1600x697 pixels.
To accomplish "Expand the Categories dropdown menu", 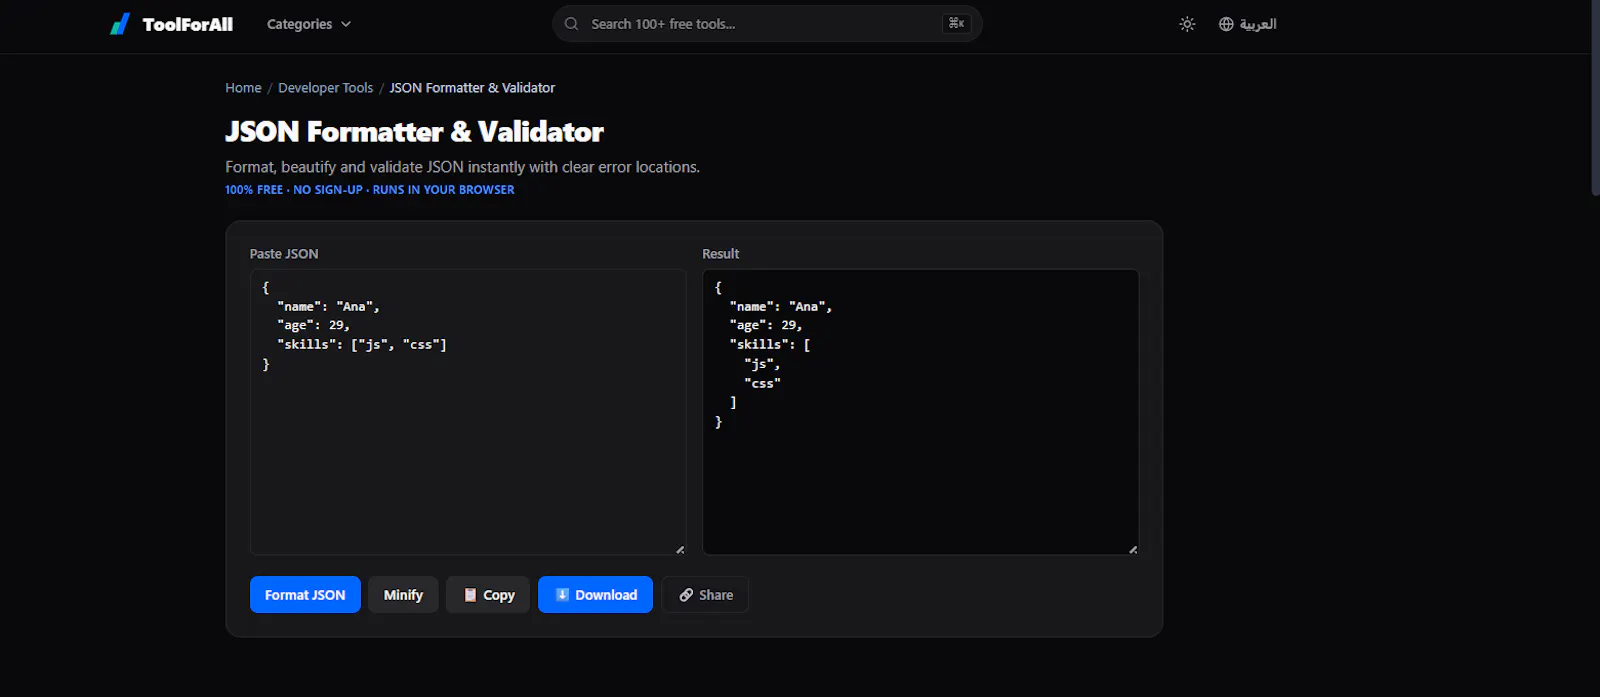I will [309, 24].
